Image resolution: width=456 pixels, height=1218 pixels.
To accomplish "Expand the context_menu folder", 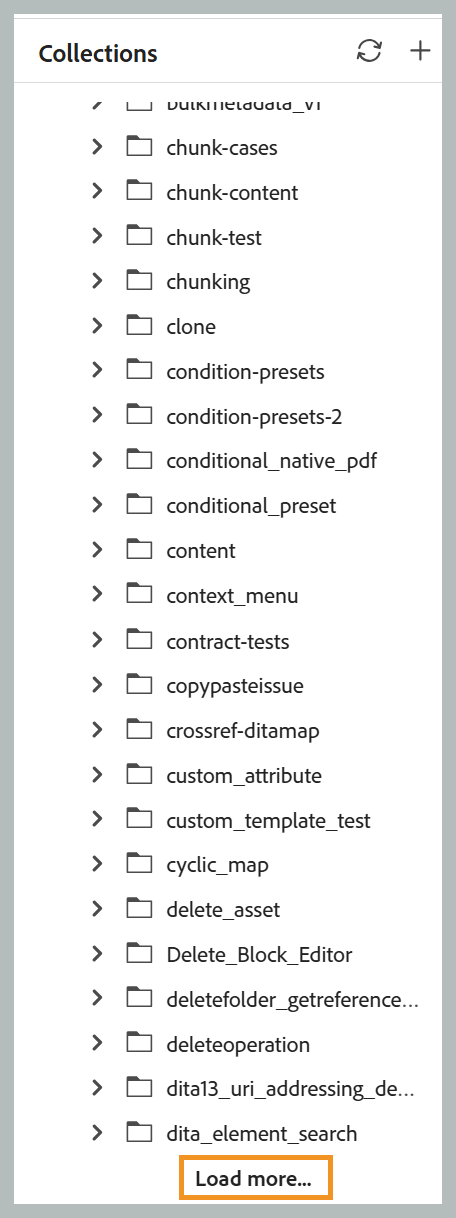I will 97,595.
